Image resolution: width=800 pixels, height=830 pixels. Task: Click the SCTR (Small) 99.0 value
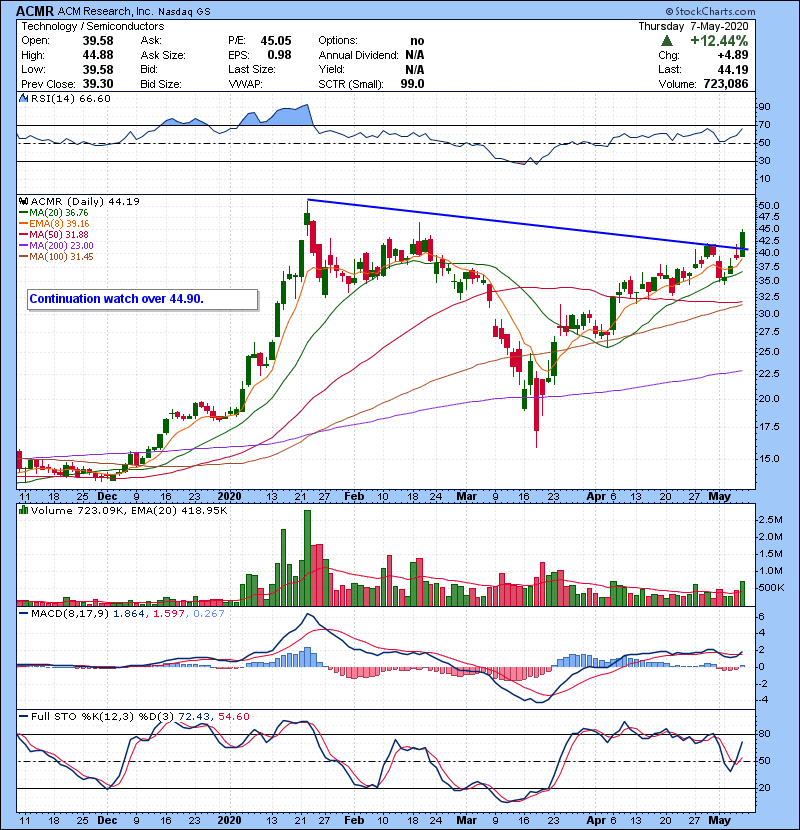[x=412, y=84]
